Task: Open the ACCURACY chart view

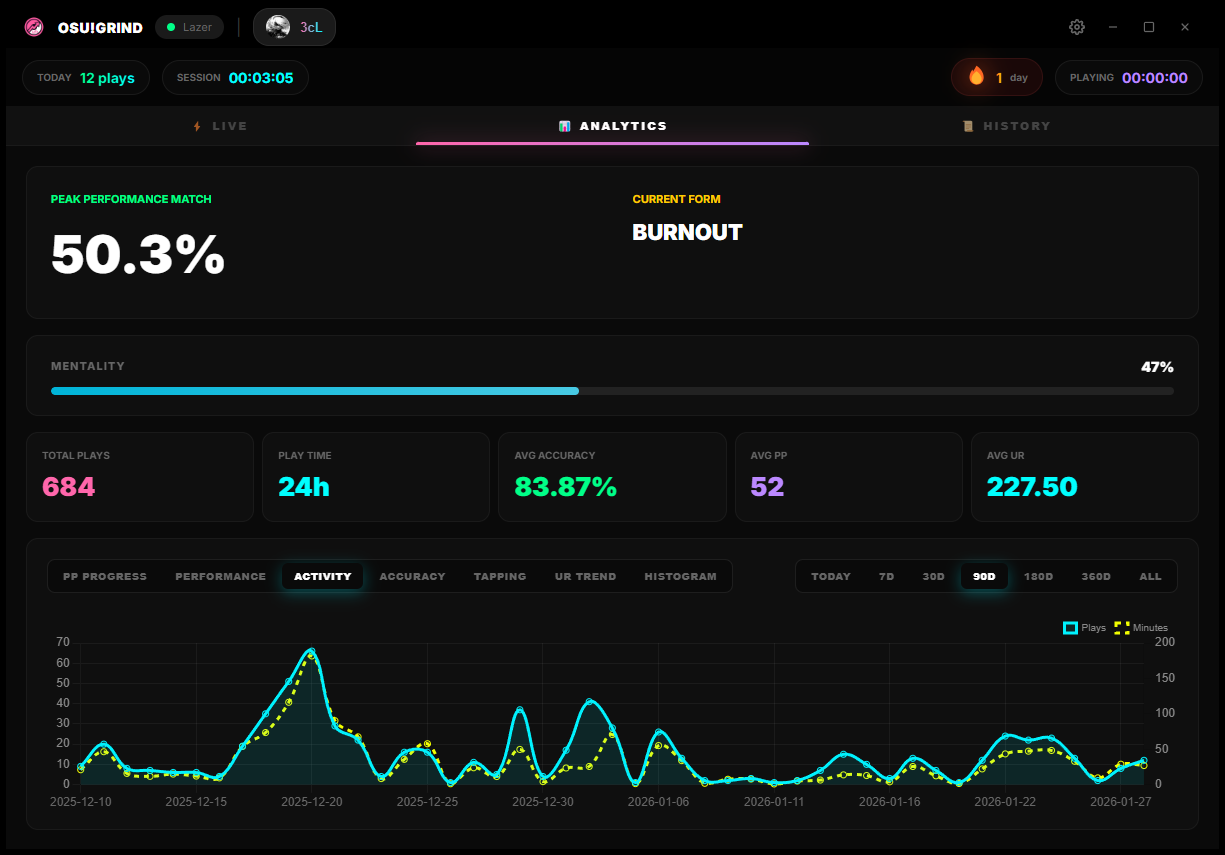Action: tap(412, 576)
